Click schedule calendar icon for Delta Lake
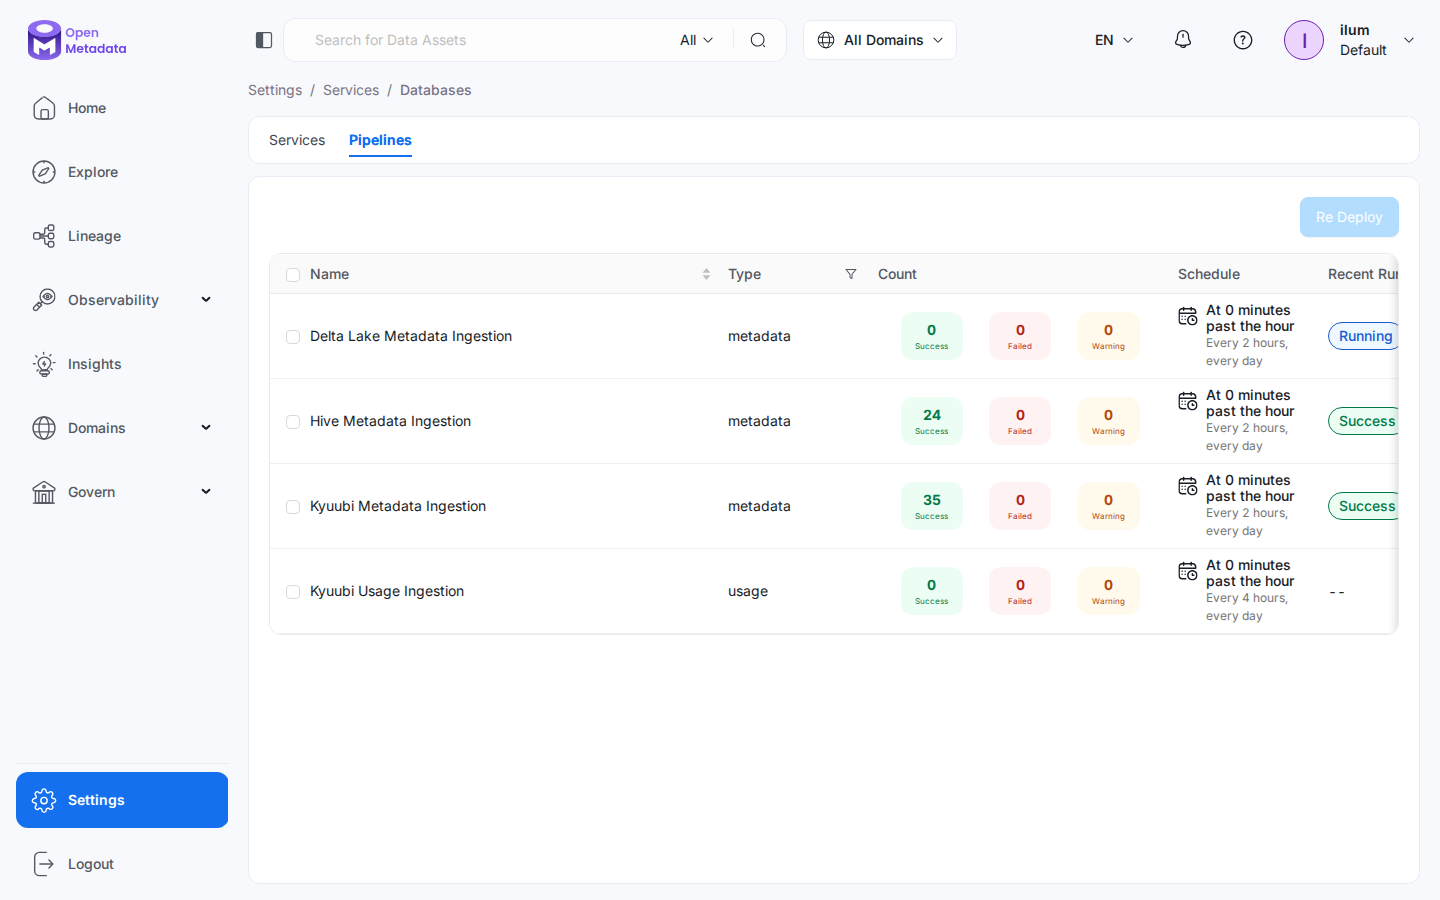1440x900 pixels. [1188, 316]
